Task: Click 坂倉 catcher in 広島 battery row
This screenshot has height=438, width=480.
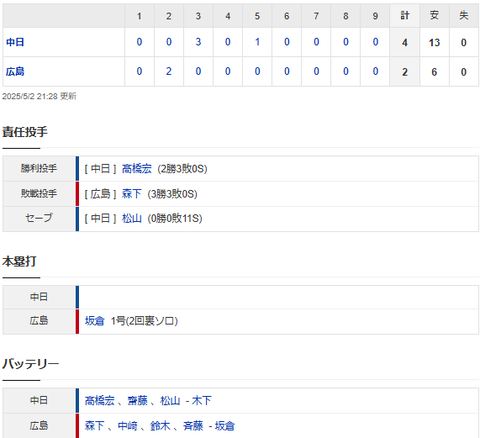Action: [224, 426]
